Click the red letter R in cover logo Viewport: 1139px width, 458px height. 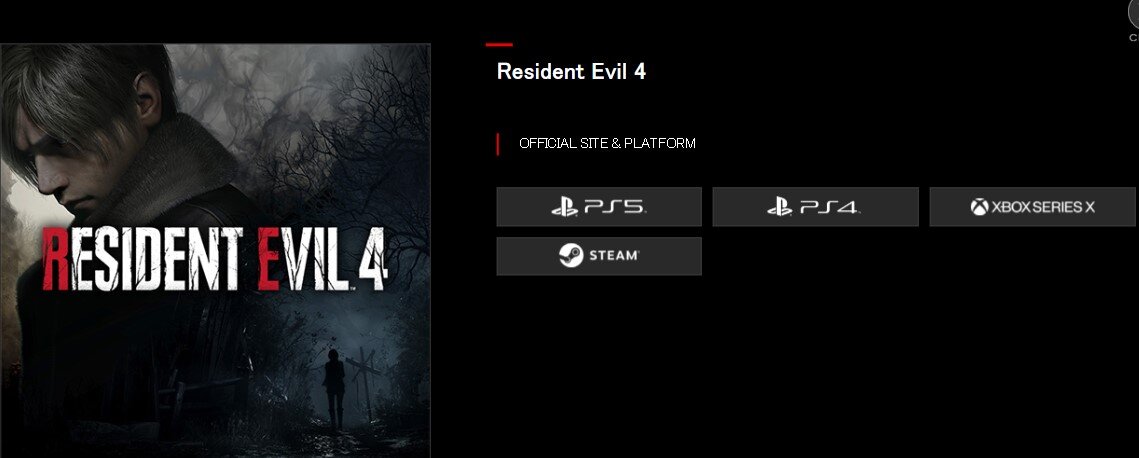pos(55,259)
